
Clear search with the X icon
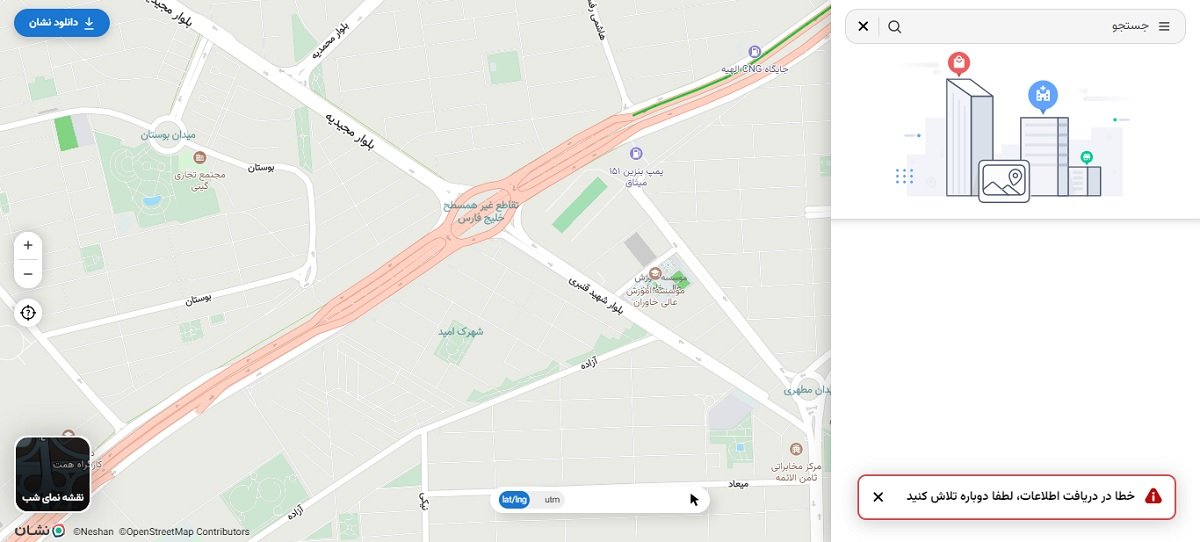pyautogui.click(x=863, y=26)
